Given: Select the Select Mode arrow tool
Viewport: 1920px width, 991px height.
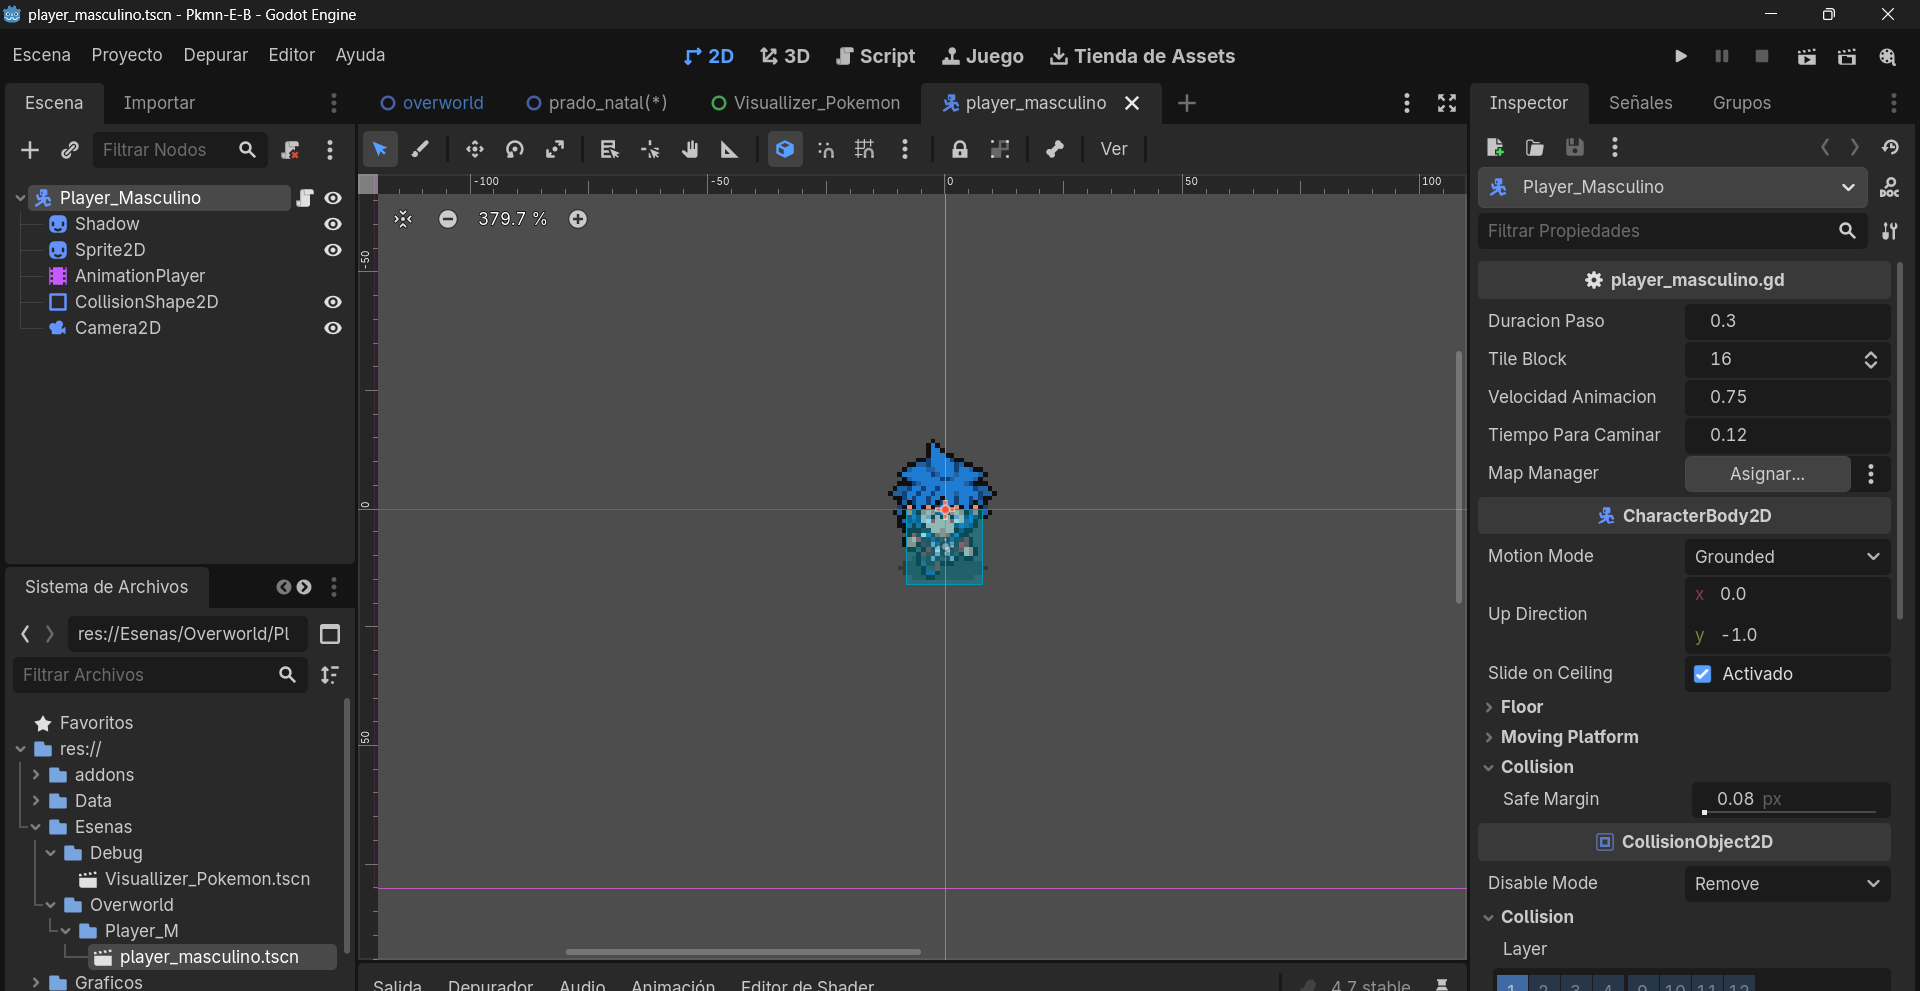Looking at the screenshot, I should pyautogui.click(x=380, y=150).
